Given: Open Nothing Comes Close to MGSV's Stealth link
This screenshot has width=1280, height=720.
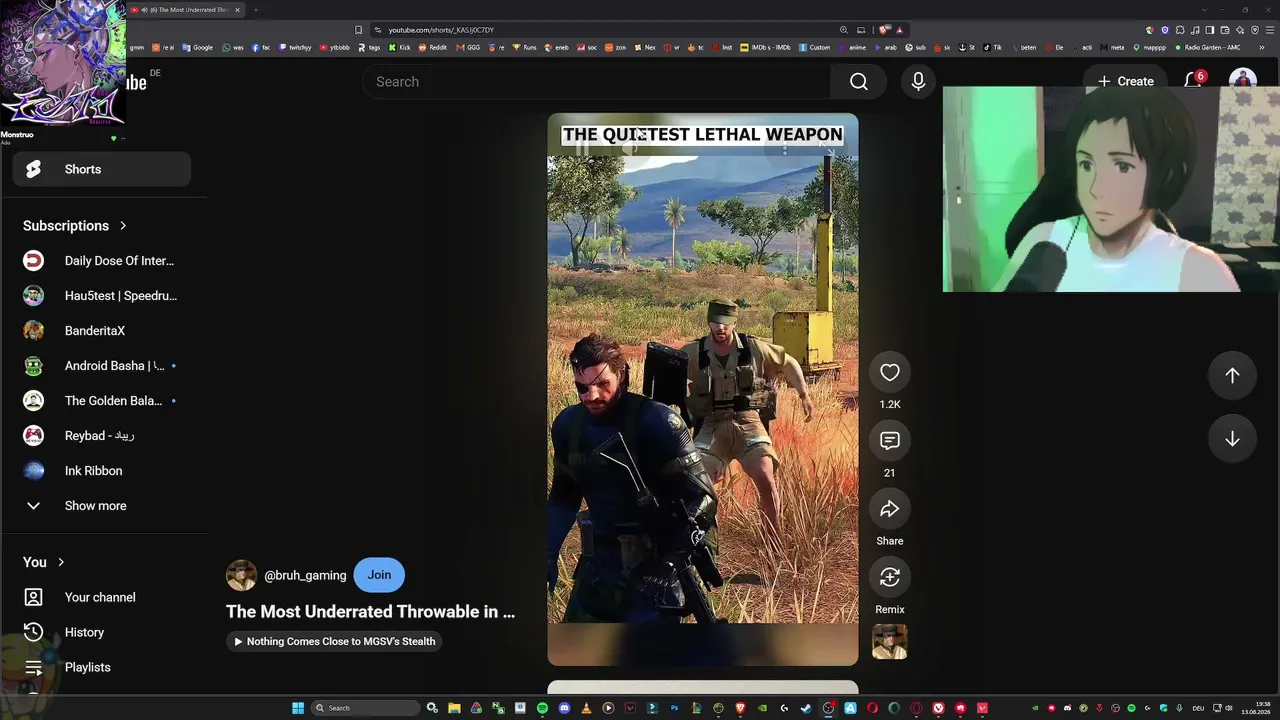Looking at the screenshot, I should coord(334,641).
